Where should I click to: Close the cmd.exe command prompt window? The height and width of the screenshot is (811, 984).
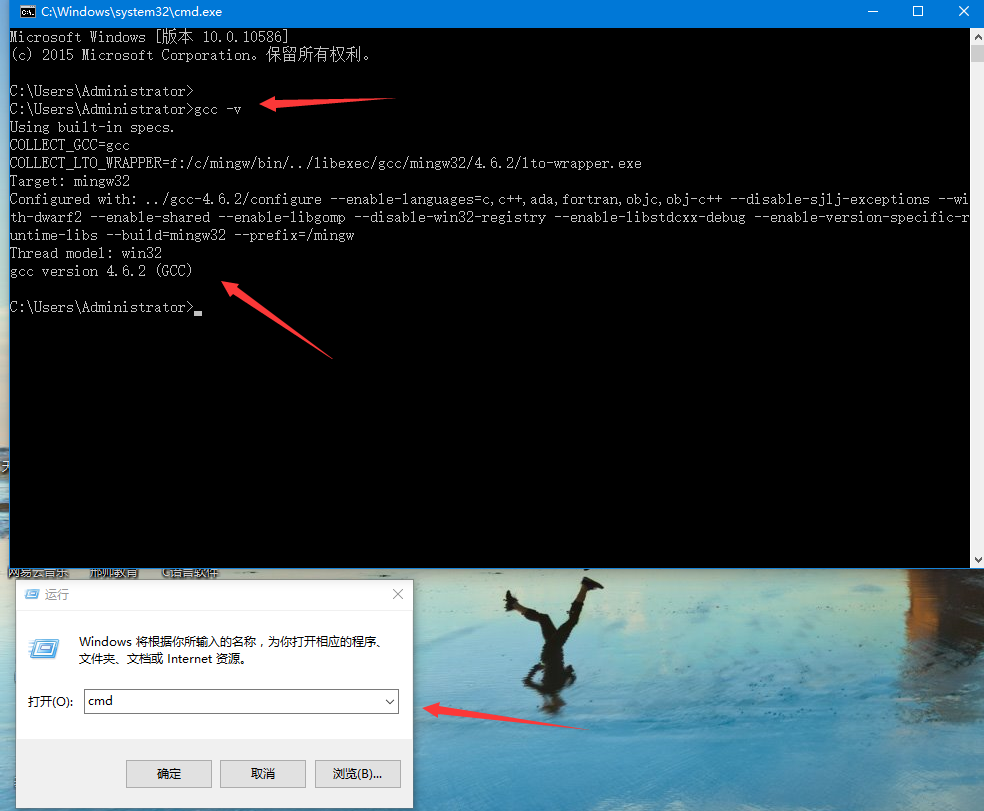click(x=963, y=12)
